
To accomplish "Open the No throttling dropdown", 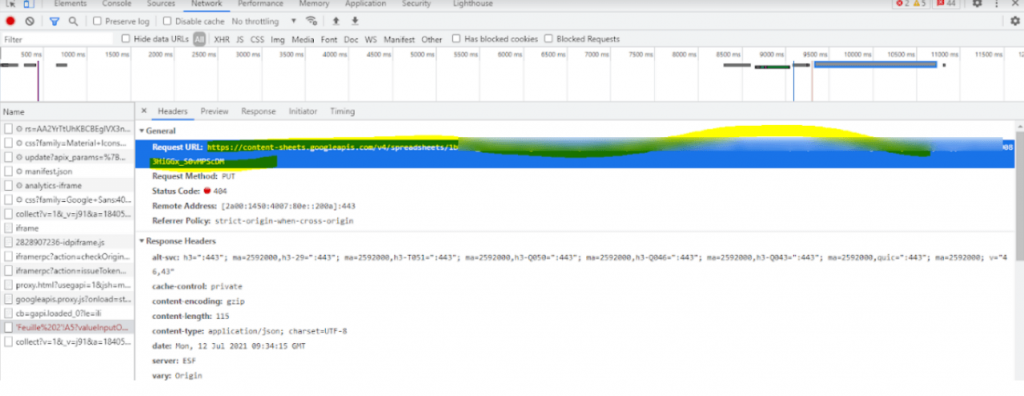I will coord(264,21).
